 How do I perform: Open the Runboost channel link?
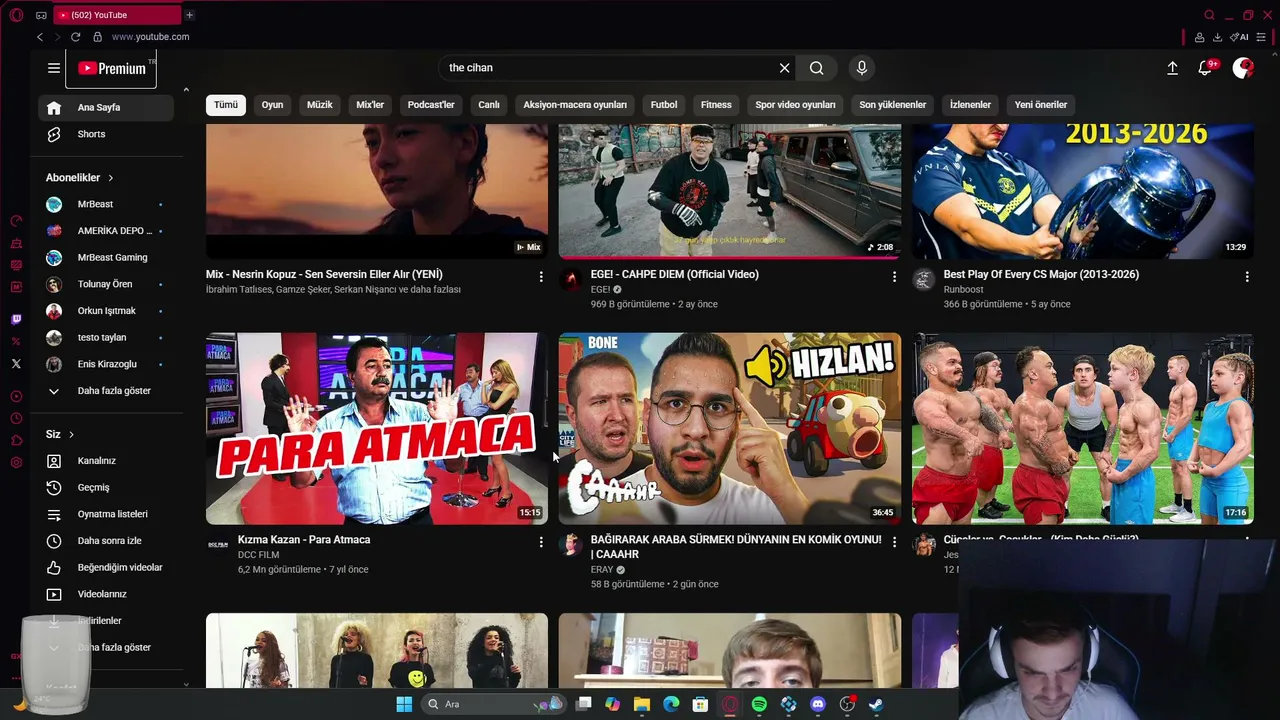[963, 290]
